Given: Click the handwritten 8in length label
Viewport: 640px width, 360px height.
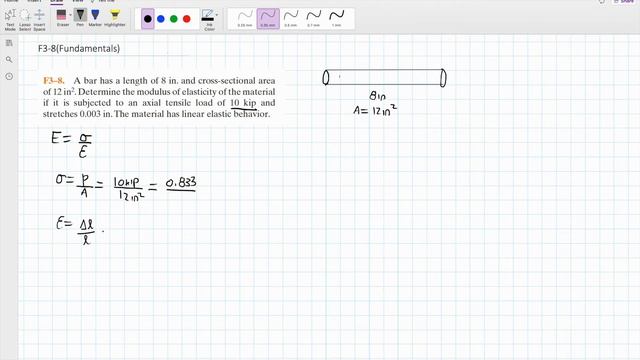Looking at the screenshot, I should pyautogui.click(x=377, y=96).
